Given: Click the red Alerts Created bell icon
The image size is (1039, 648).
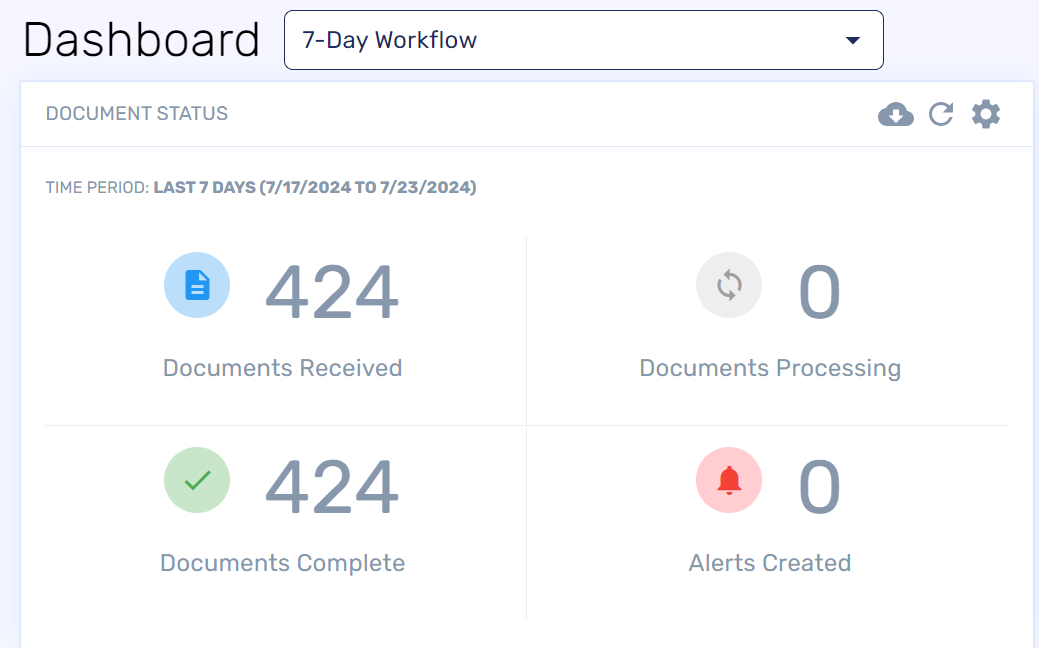Looking at the screenshot, I should [x=729, y=480].
